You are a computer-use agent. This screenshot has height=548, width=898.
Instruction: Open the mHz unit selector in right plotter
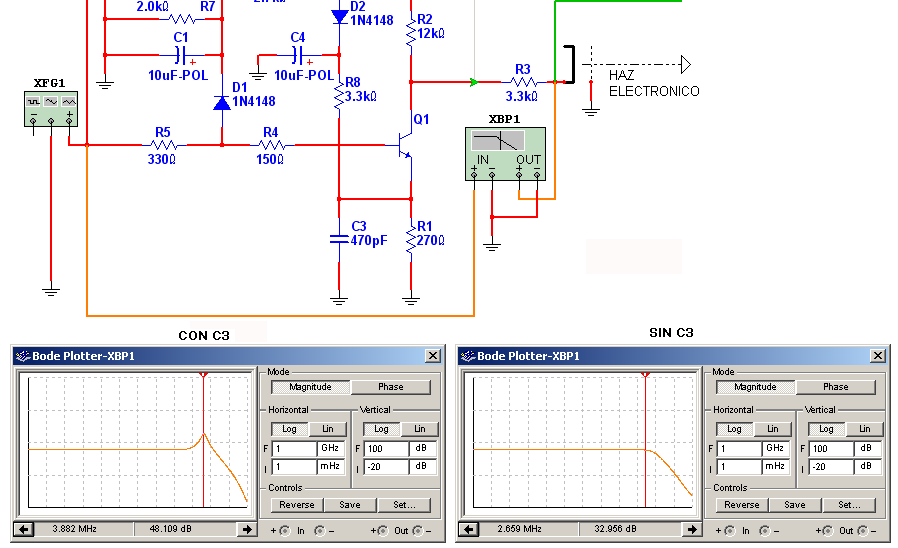click(775, 467)
